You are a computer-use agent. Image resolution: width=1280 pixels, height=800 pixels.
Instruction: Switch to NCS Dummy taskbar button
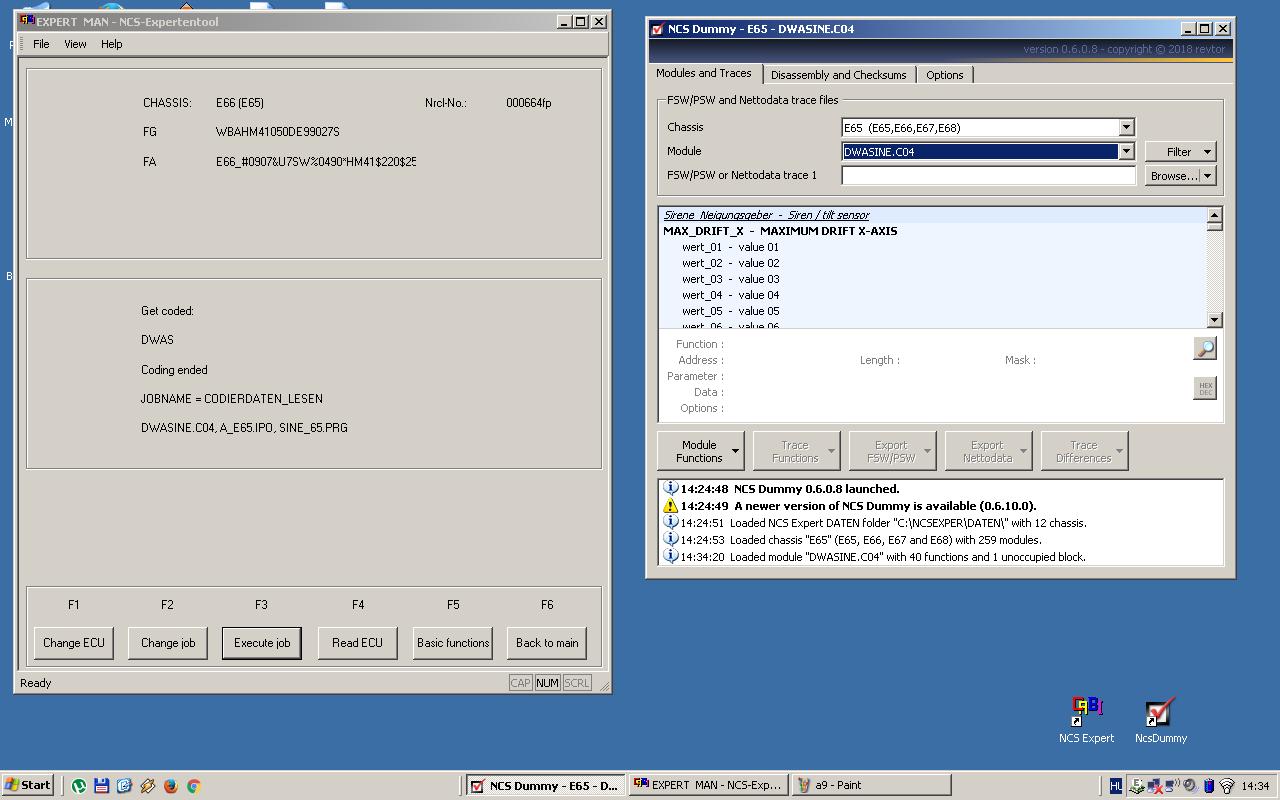pos(546,786)
